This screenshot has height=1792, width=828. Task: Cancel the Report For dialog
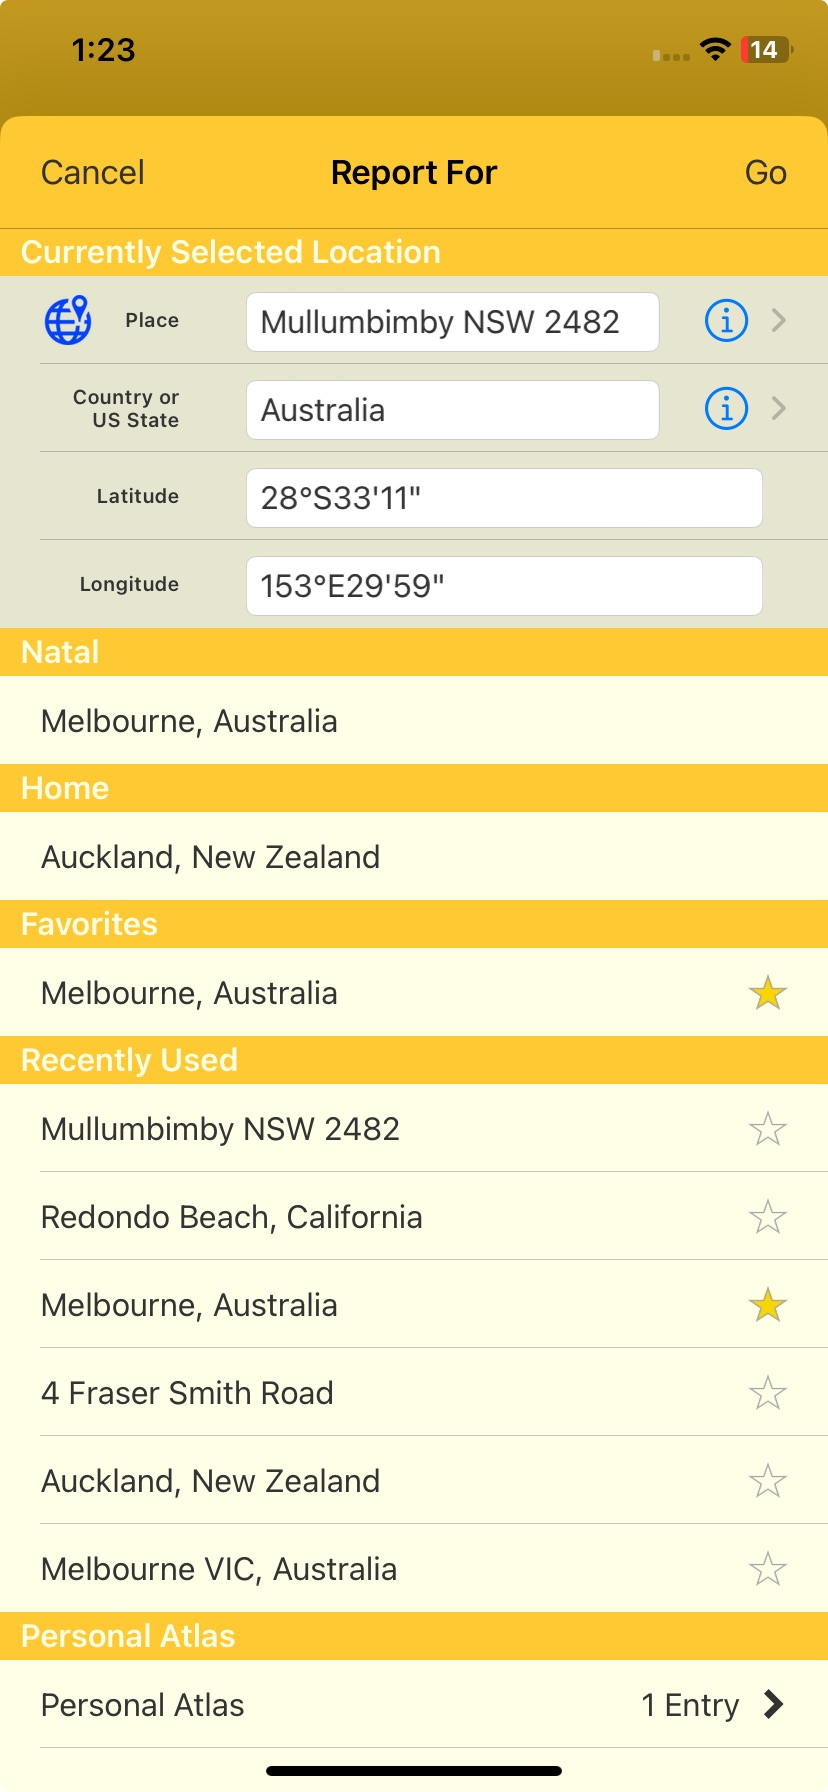[x=93, y=173]
